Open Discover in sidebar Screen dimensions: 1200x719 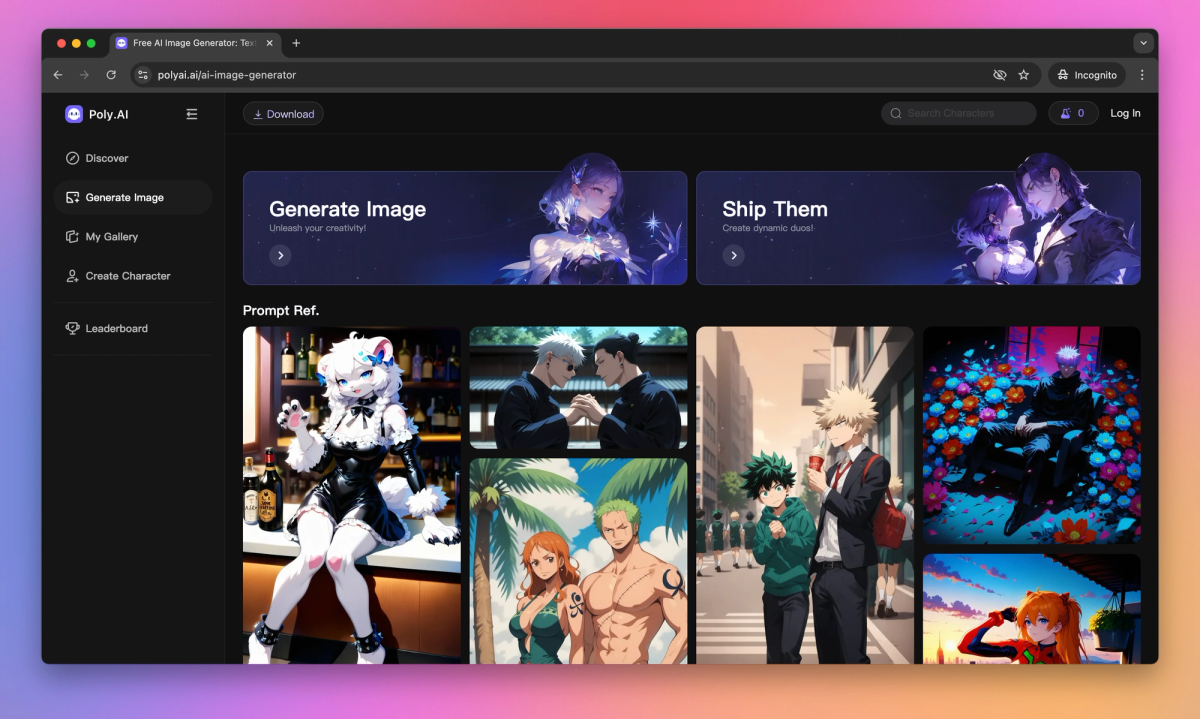pos(133,158)
